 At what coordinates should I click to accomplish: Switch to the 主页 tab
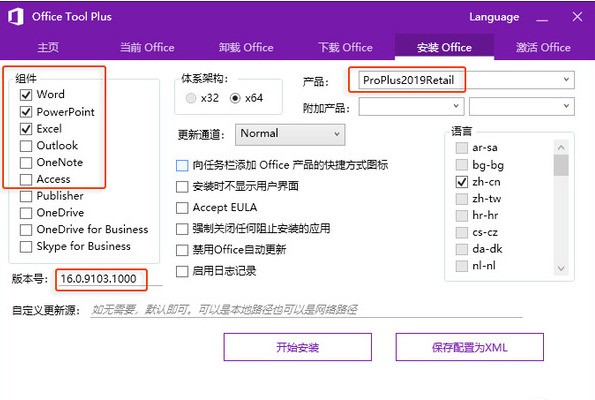pos(48,47)
